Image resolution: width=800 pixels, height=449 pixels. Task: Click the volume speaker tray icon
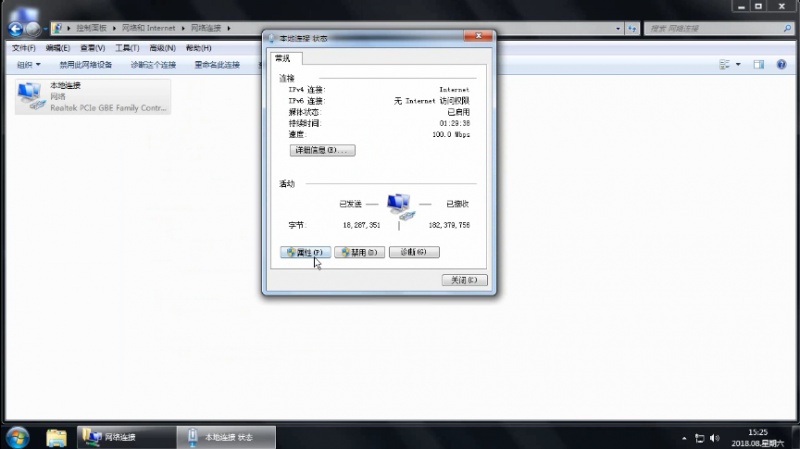(x=714, y=438)
